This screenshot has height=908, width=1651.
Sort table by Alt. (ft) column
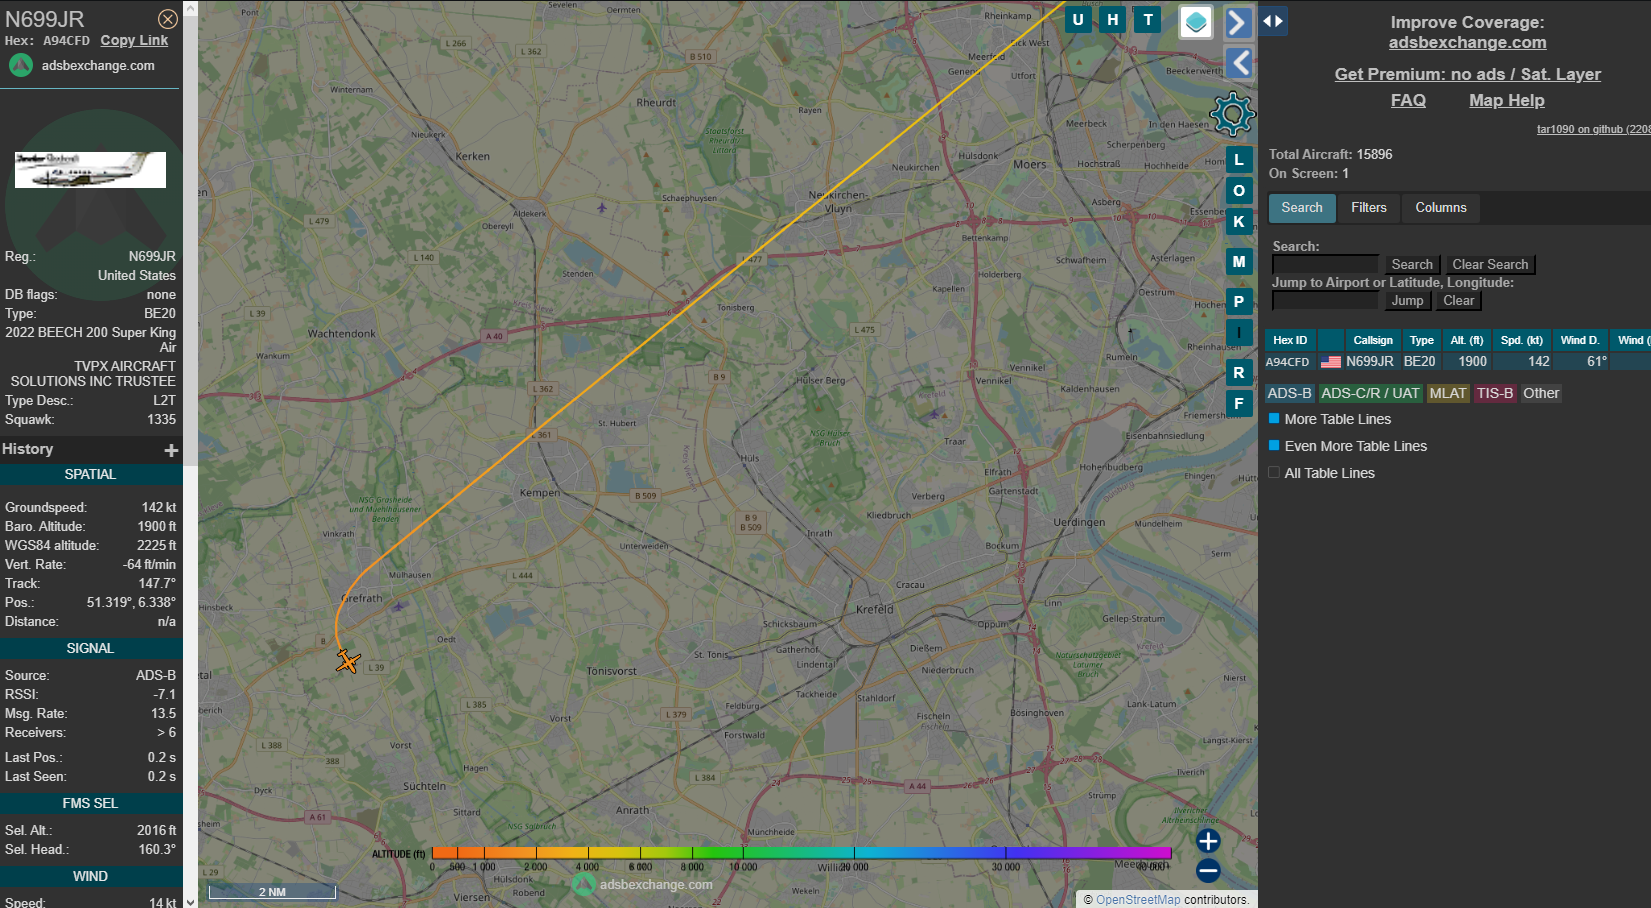pos(1467,341)
